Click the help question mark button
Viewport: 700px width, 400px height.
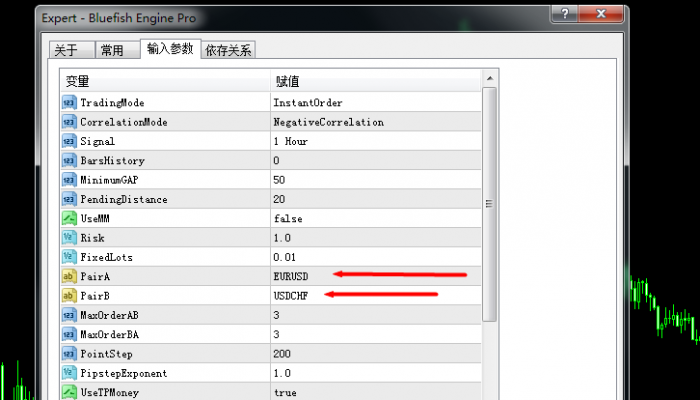click(564, 14)
